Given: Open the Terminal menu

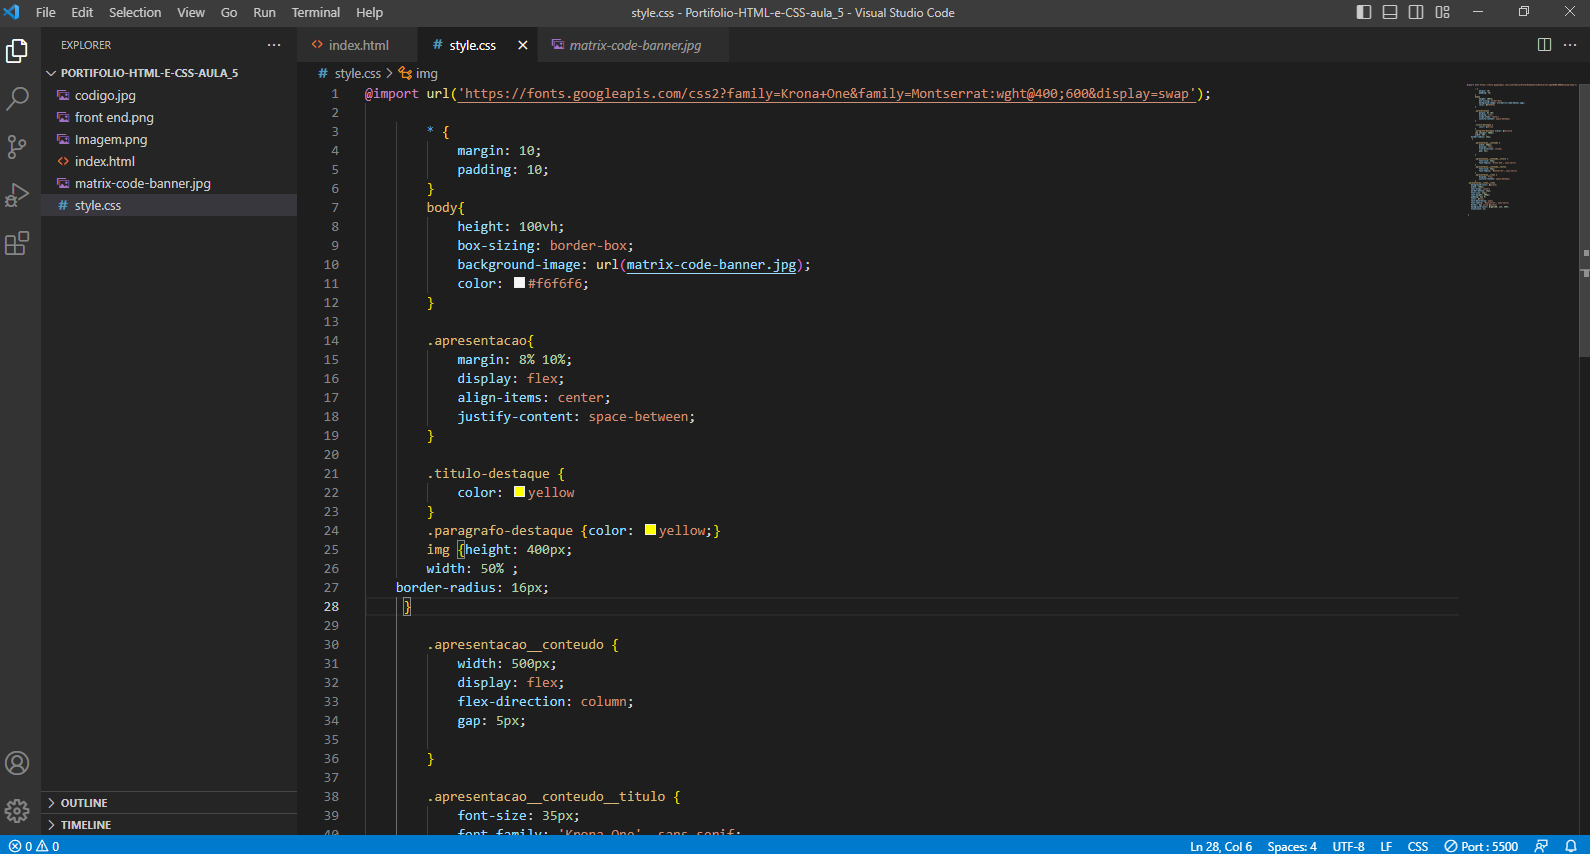Looking at the screenshot, I should 316,12.
